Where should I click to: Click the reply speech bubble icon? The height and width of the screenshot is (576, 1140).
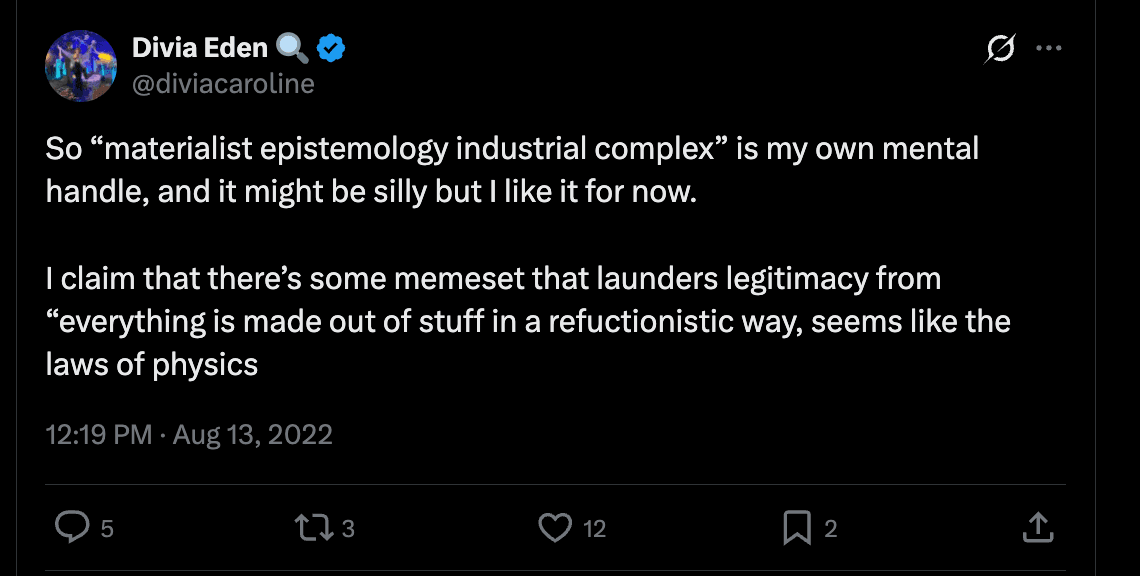click(72, 527)
